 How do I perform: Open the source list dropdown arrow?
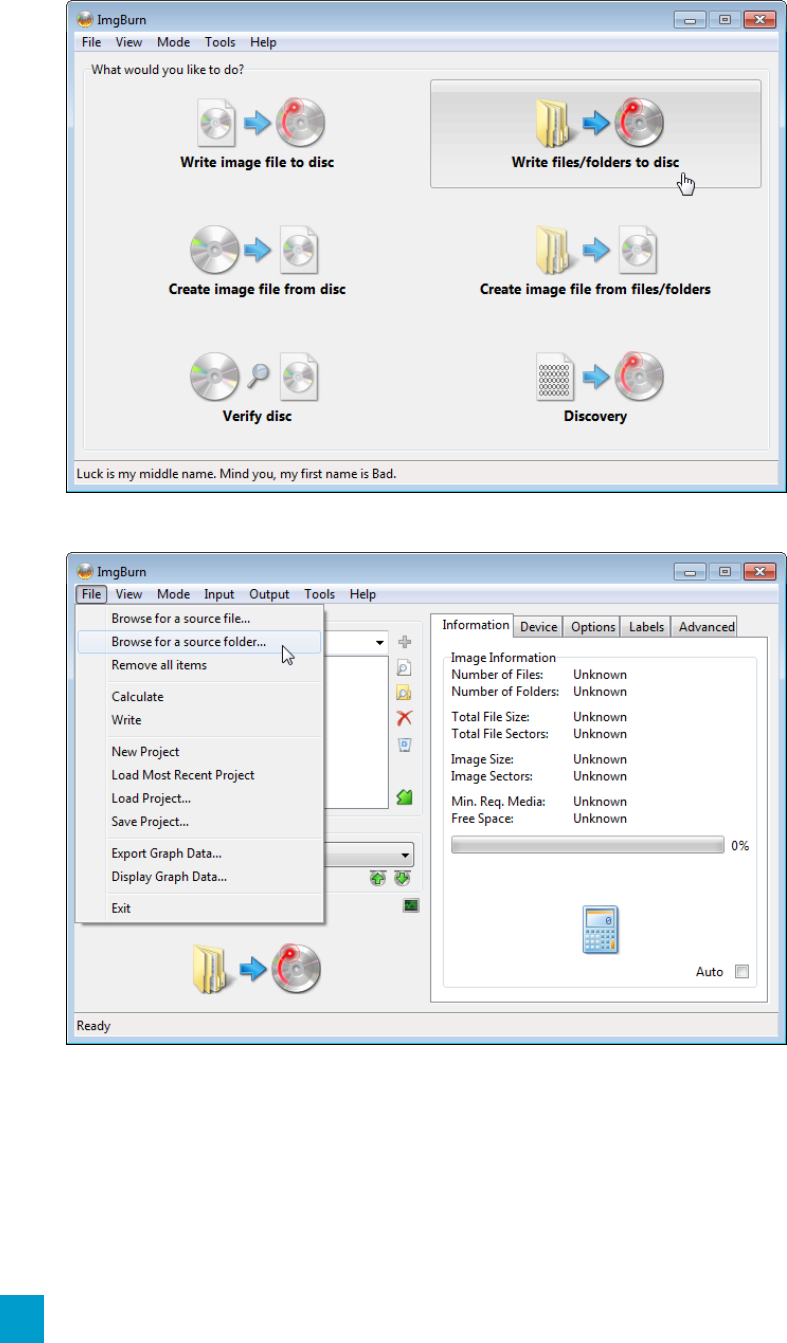[x=381, y=642]
